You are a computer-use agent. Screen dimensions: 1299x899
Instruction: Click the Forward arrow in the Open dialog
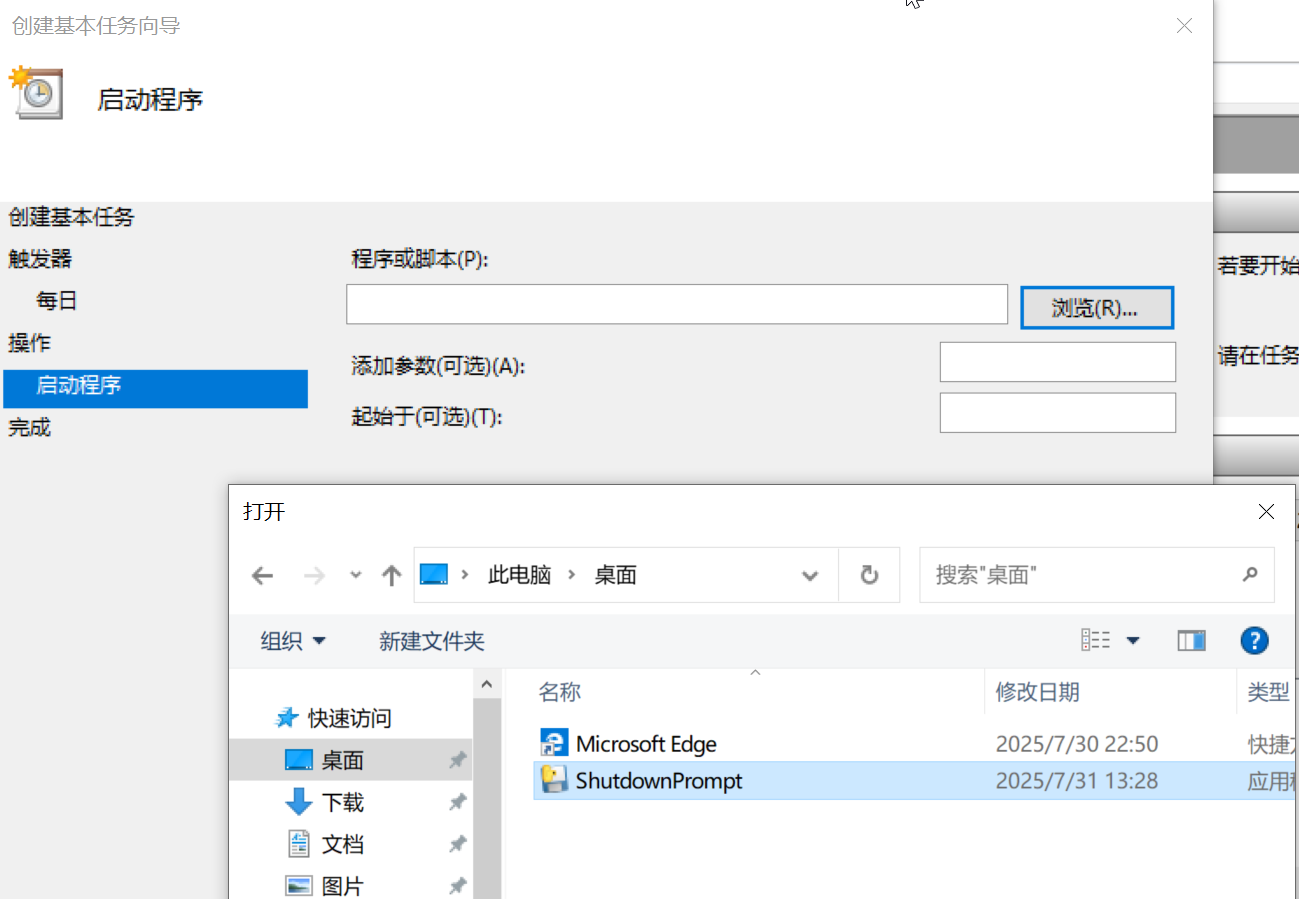314,575
